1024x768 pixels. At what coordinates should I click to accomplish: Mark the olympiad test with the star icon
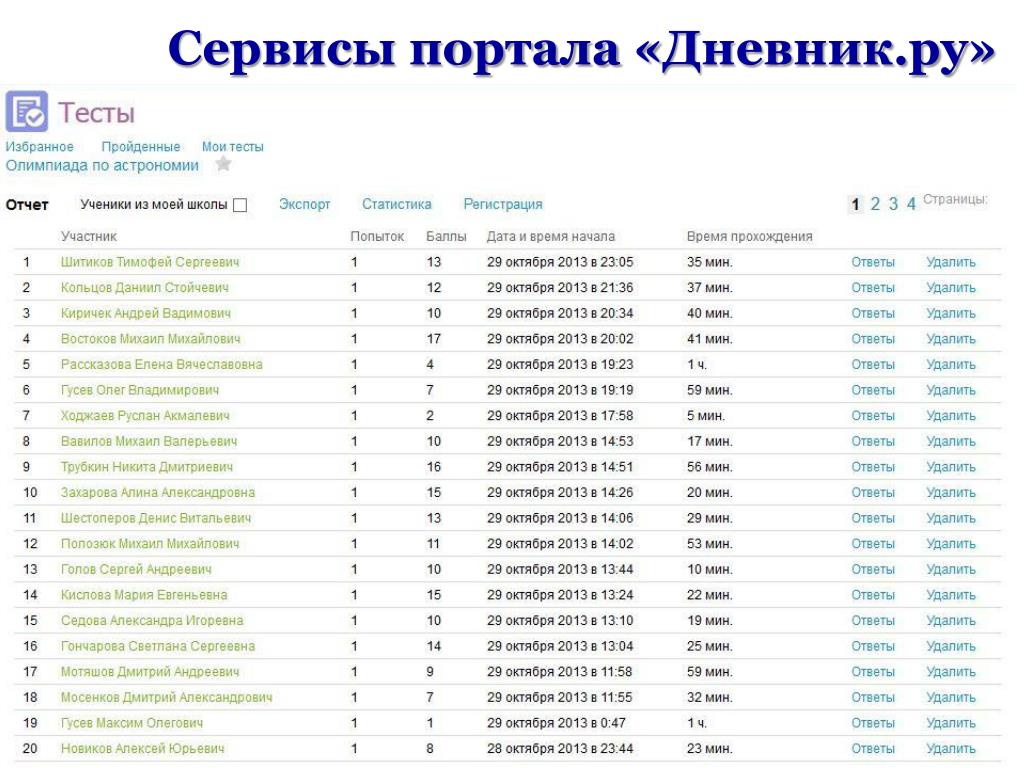pyautogui.click(x=223, y=164)
